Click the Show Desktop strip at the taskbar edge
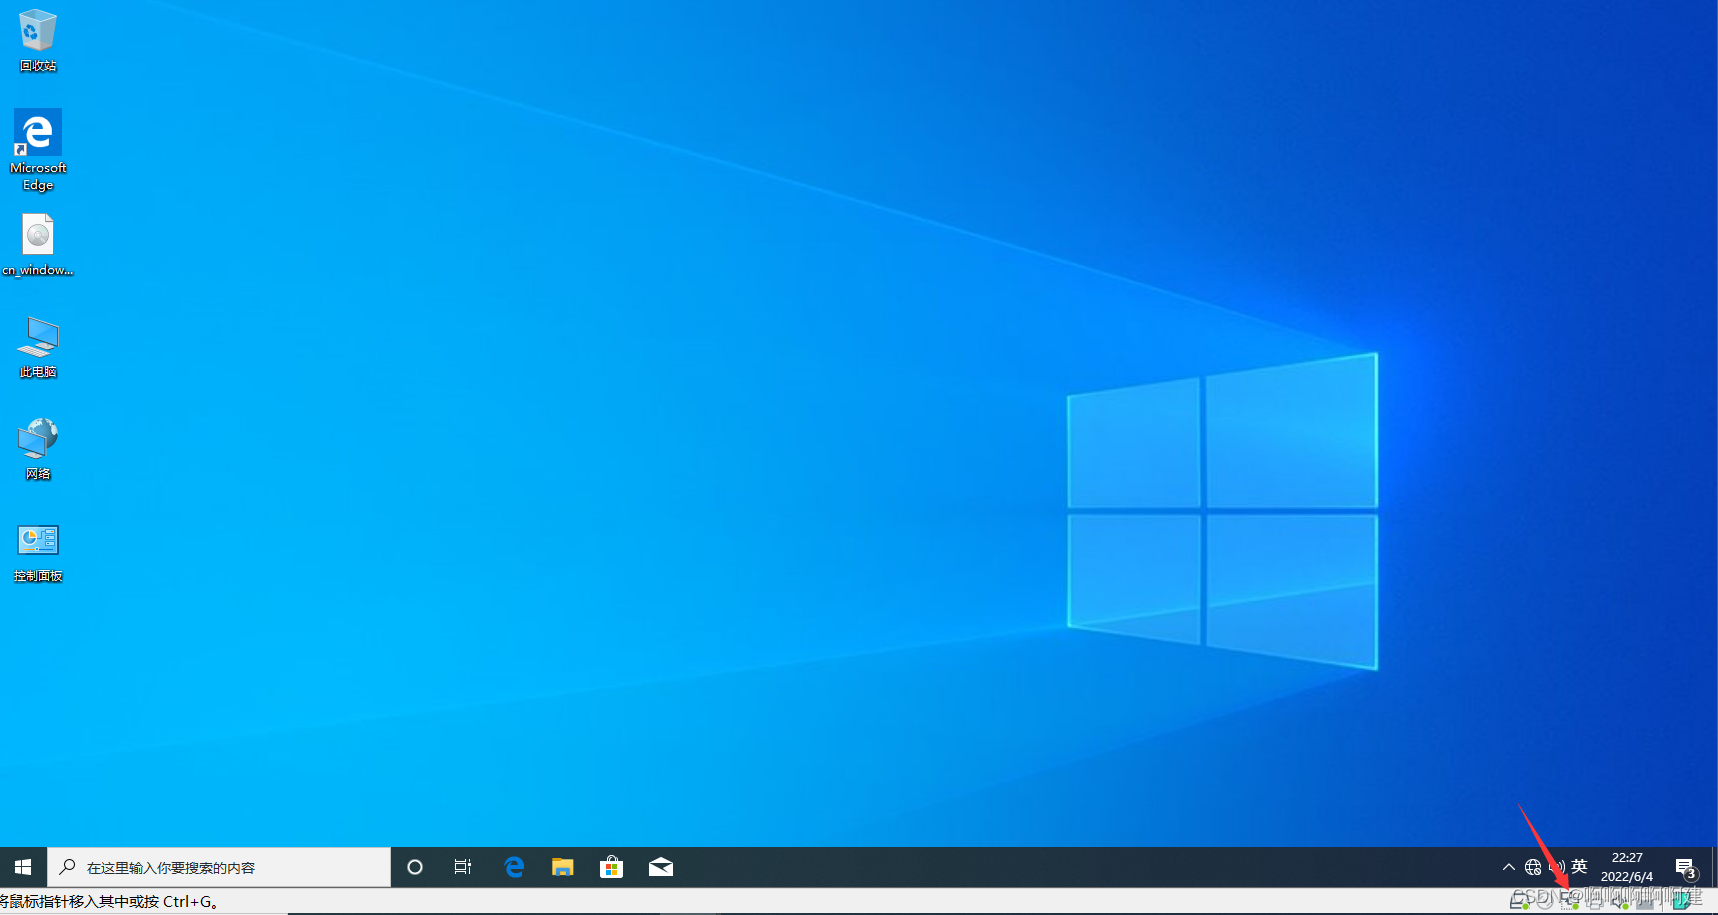1718x915 pixels. 1714,867
